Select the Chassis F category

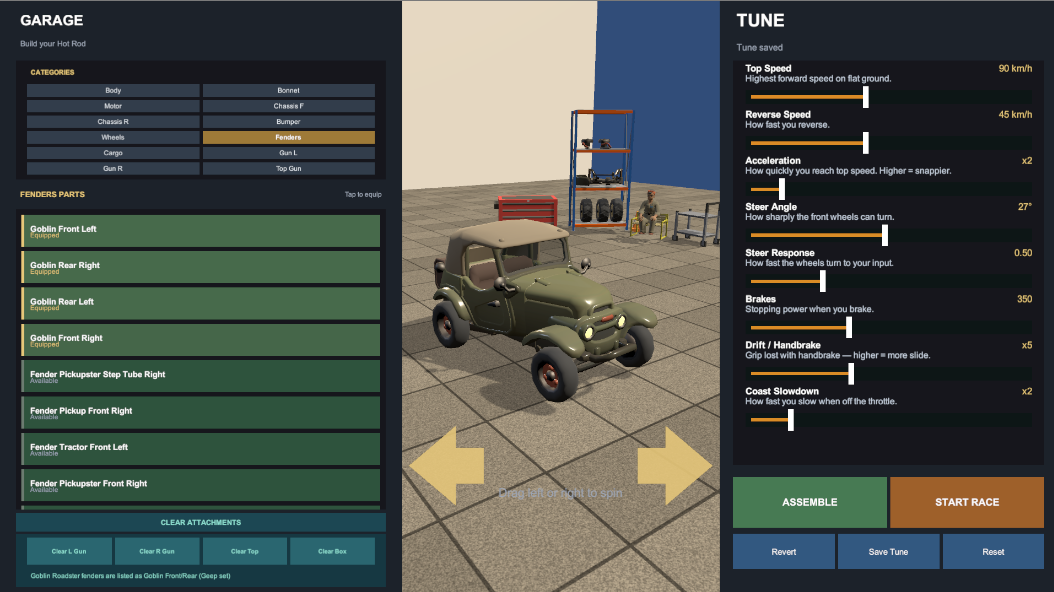pyautogui.click(x=288, y=106)
